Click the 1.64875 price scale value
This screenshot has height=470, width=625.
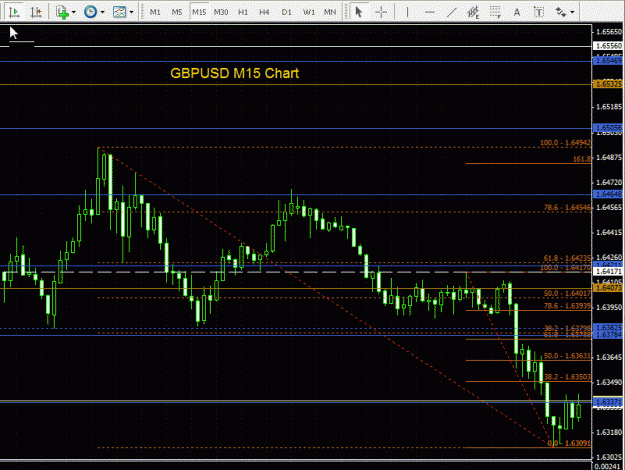coord(609,158)
